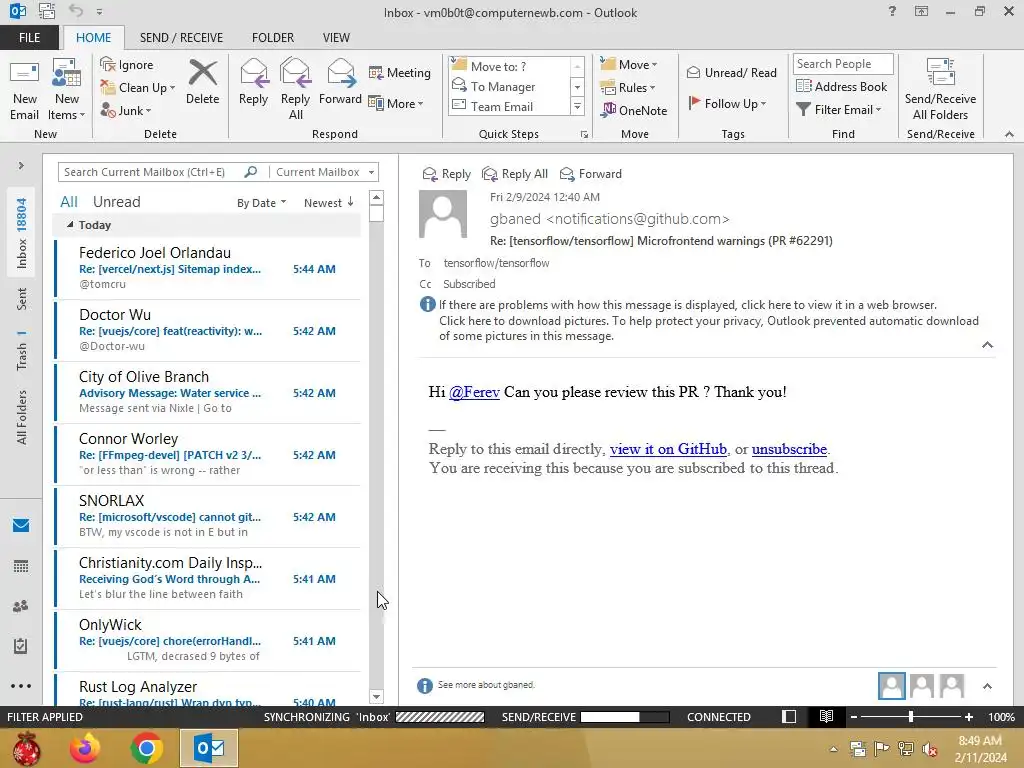Viewport: 1024px width, 768px height.
Task: Open the Calendar navigation icon
Action: (x=21, y=566)
